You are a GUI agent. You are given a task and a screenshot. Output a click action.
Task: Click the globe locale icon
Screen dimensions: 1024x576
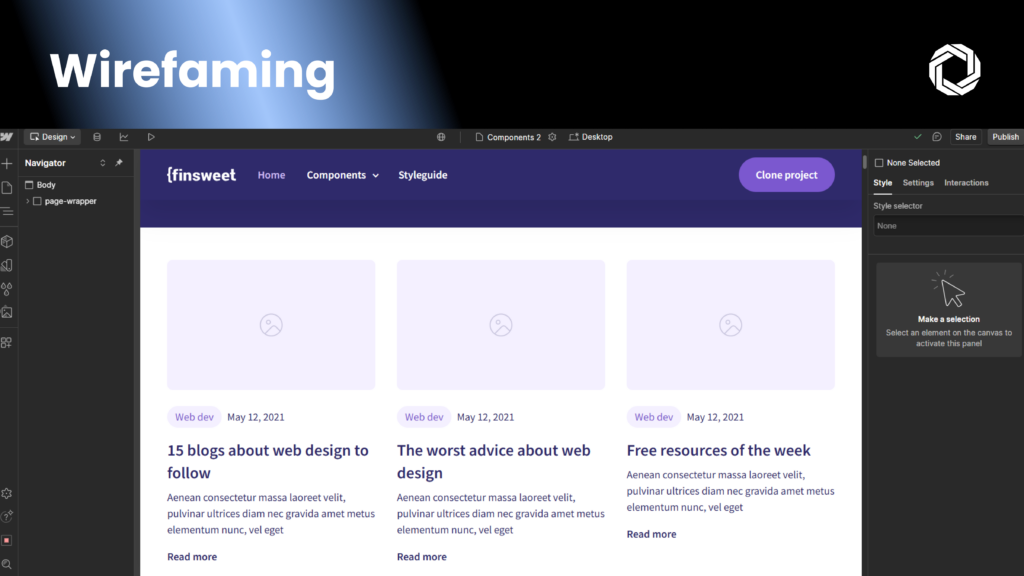click(441, 137)
